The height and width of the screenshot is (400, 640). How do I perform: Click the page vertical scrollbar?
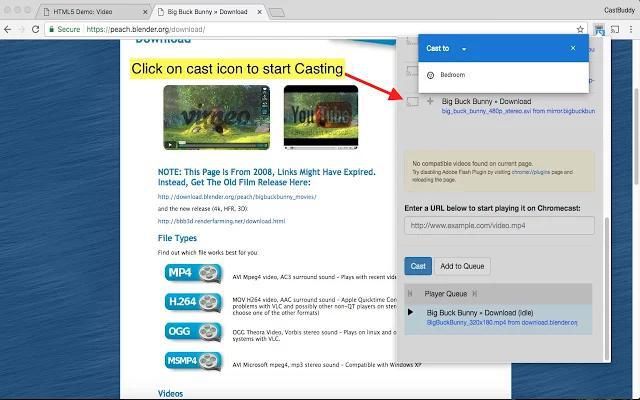point(636,135)
